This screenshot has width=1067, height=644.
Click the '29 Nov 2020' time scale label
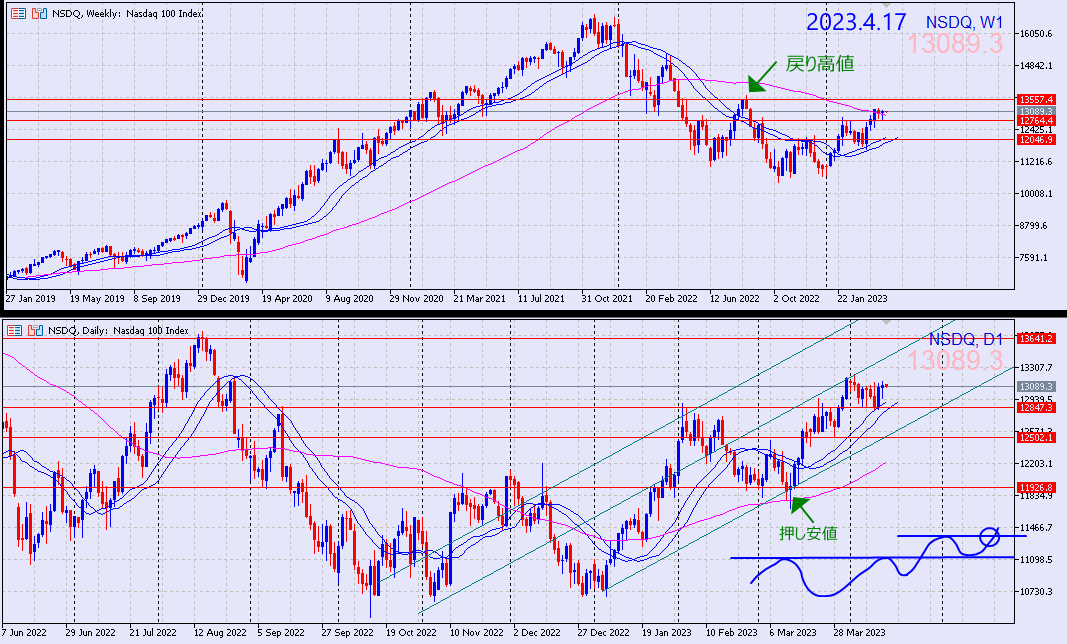(416, 298)
